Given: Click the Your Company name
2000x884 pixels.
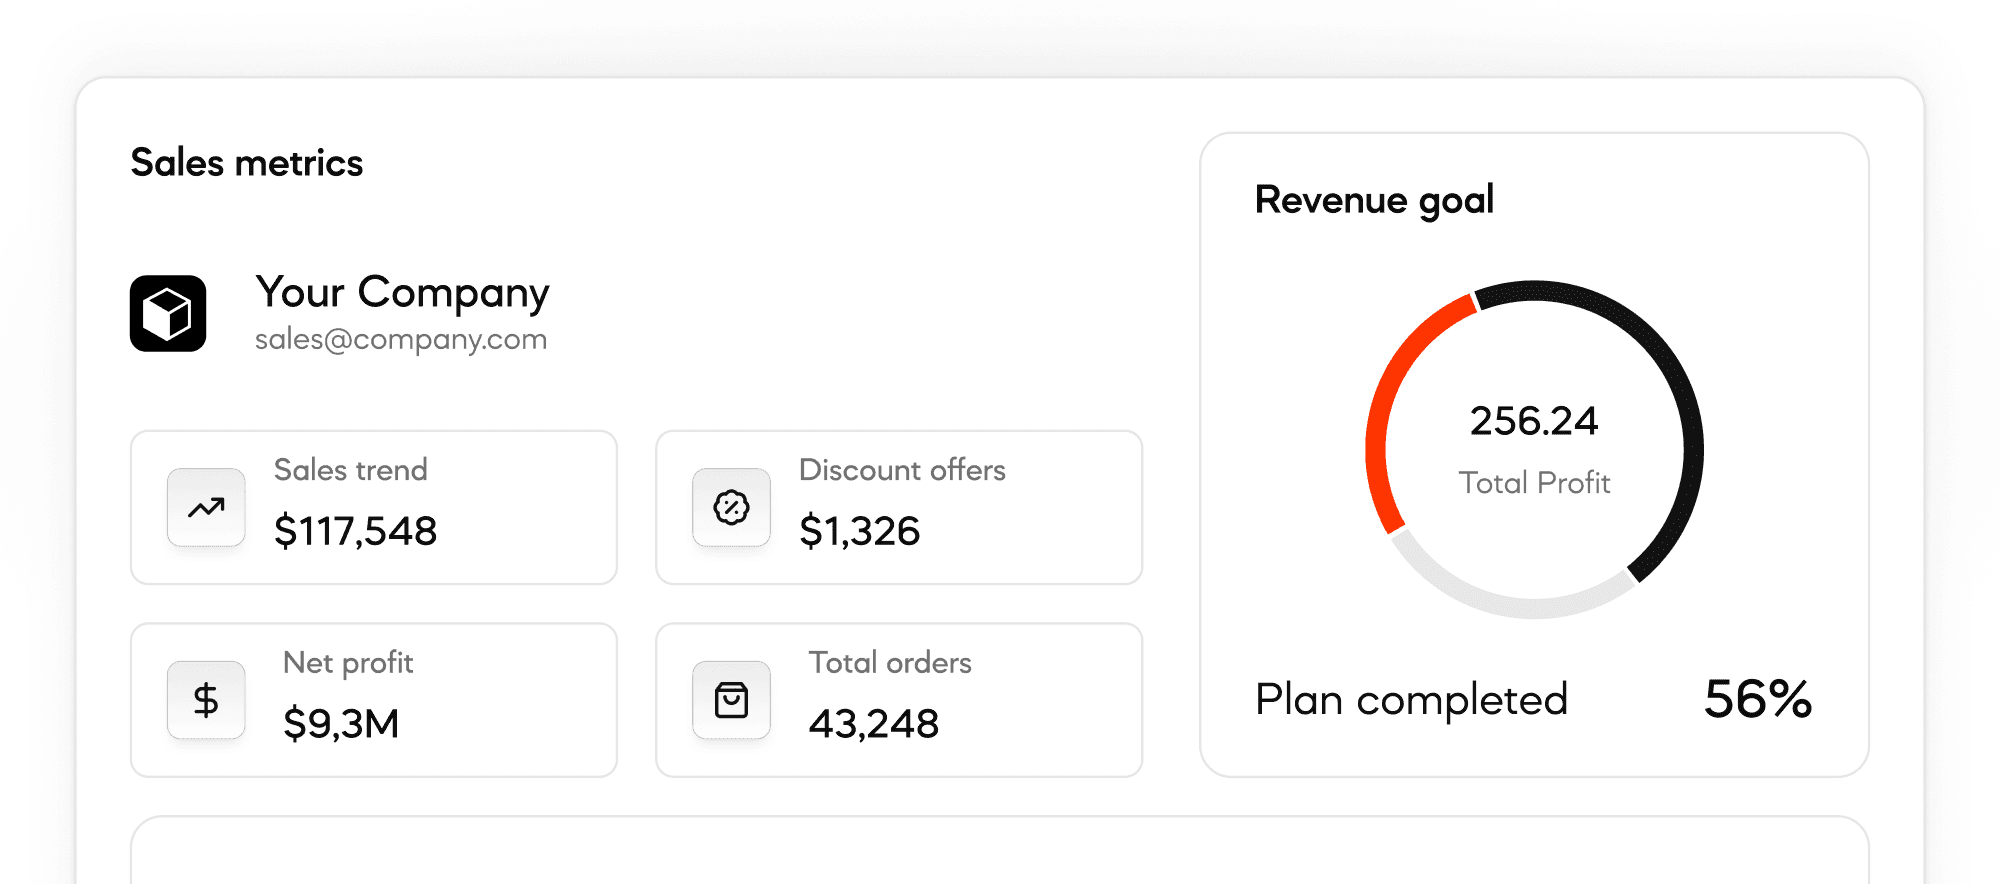Looking at the screenshot, I should click(x=402, y=292).
